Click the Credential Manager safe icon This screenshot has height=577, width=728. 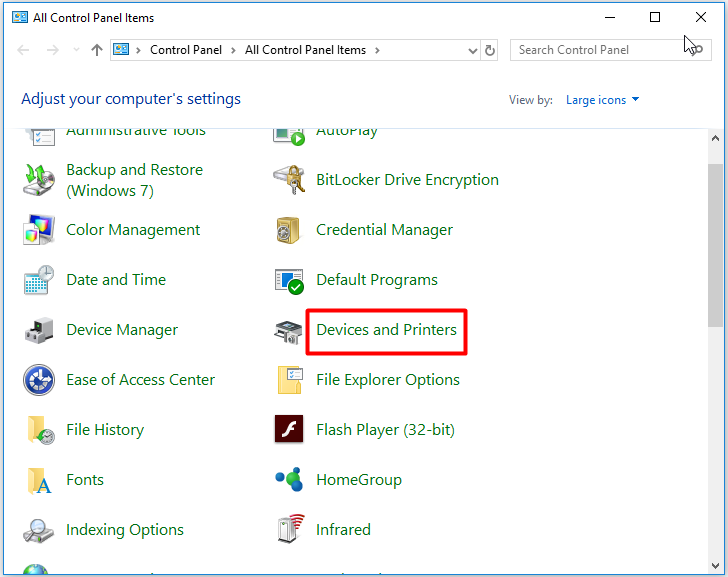289,230
